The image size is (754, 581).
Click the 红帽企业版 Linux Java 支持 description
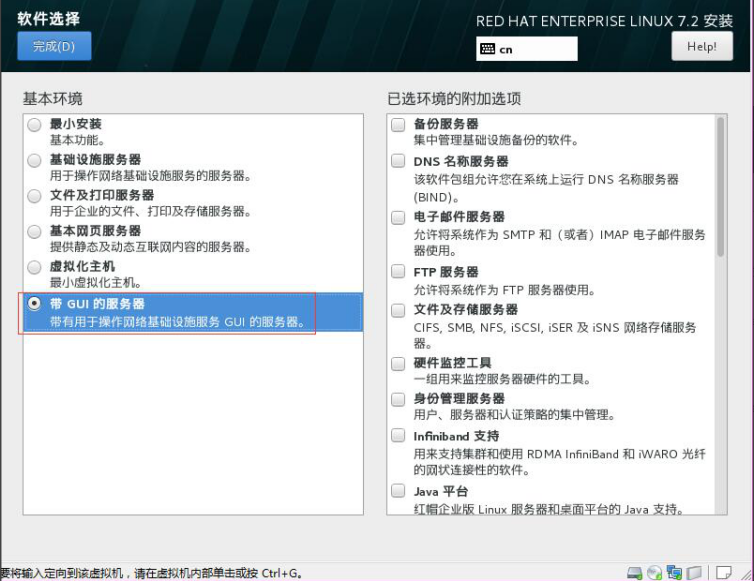click(x=549, y=509)
